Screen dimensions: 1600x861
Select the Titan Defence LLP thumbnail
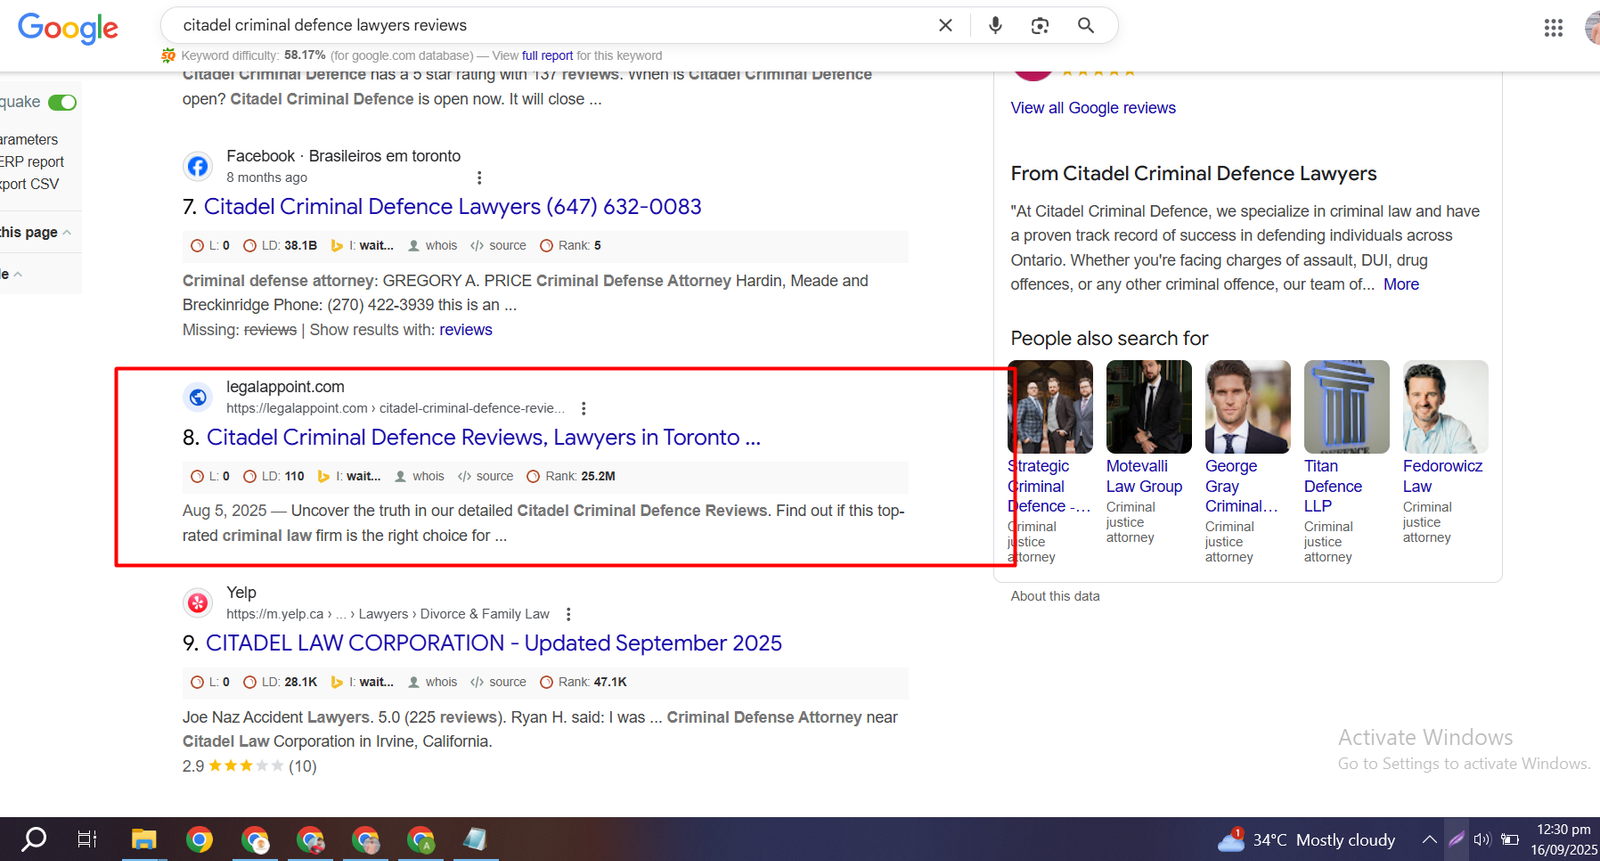[1346, 407]
